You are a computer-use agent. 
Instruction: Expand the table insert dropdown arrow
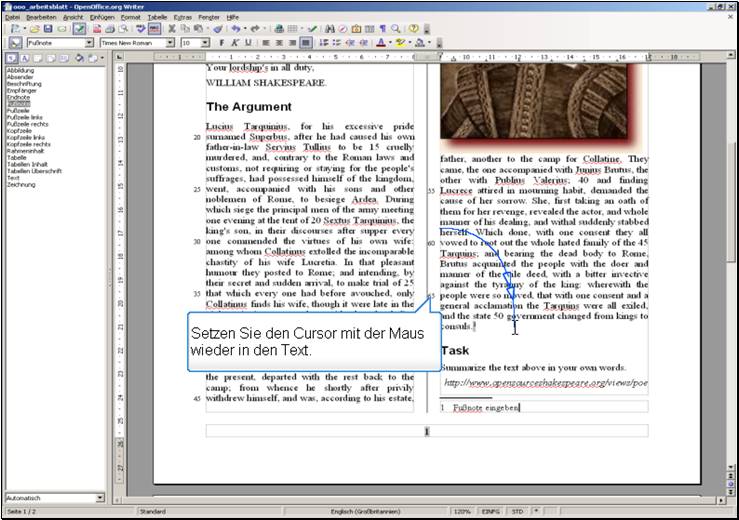(x=302, y=29)
